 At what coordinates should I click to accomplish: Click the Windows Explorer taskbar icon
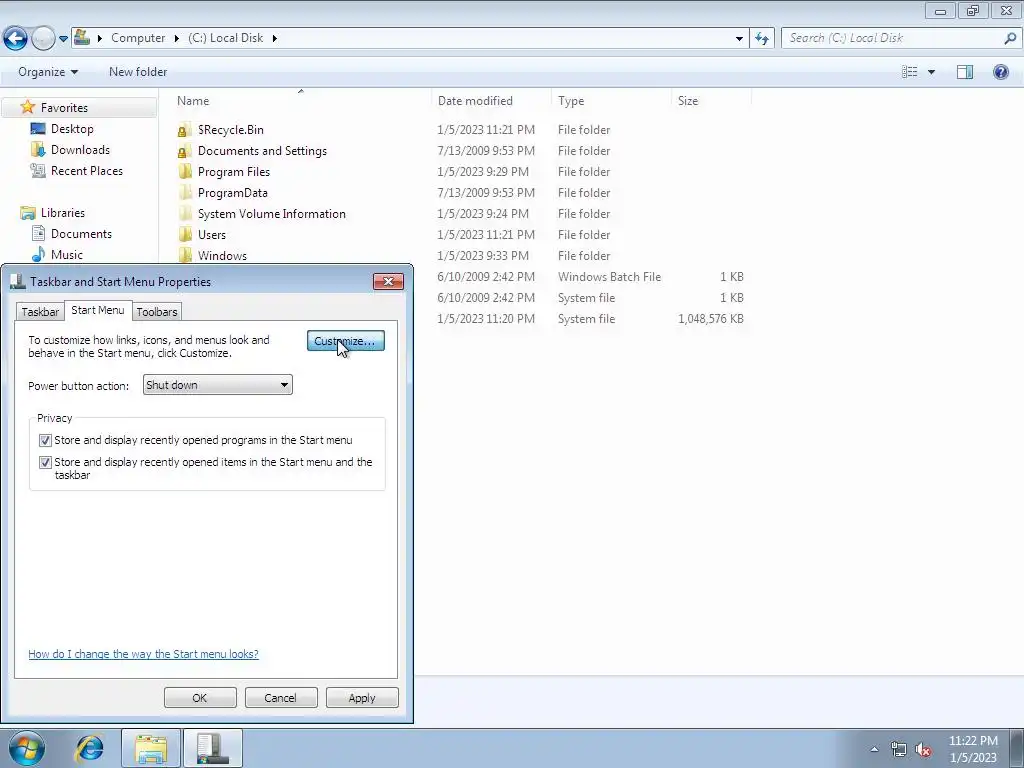(x=152, y=748)
